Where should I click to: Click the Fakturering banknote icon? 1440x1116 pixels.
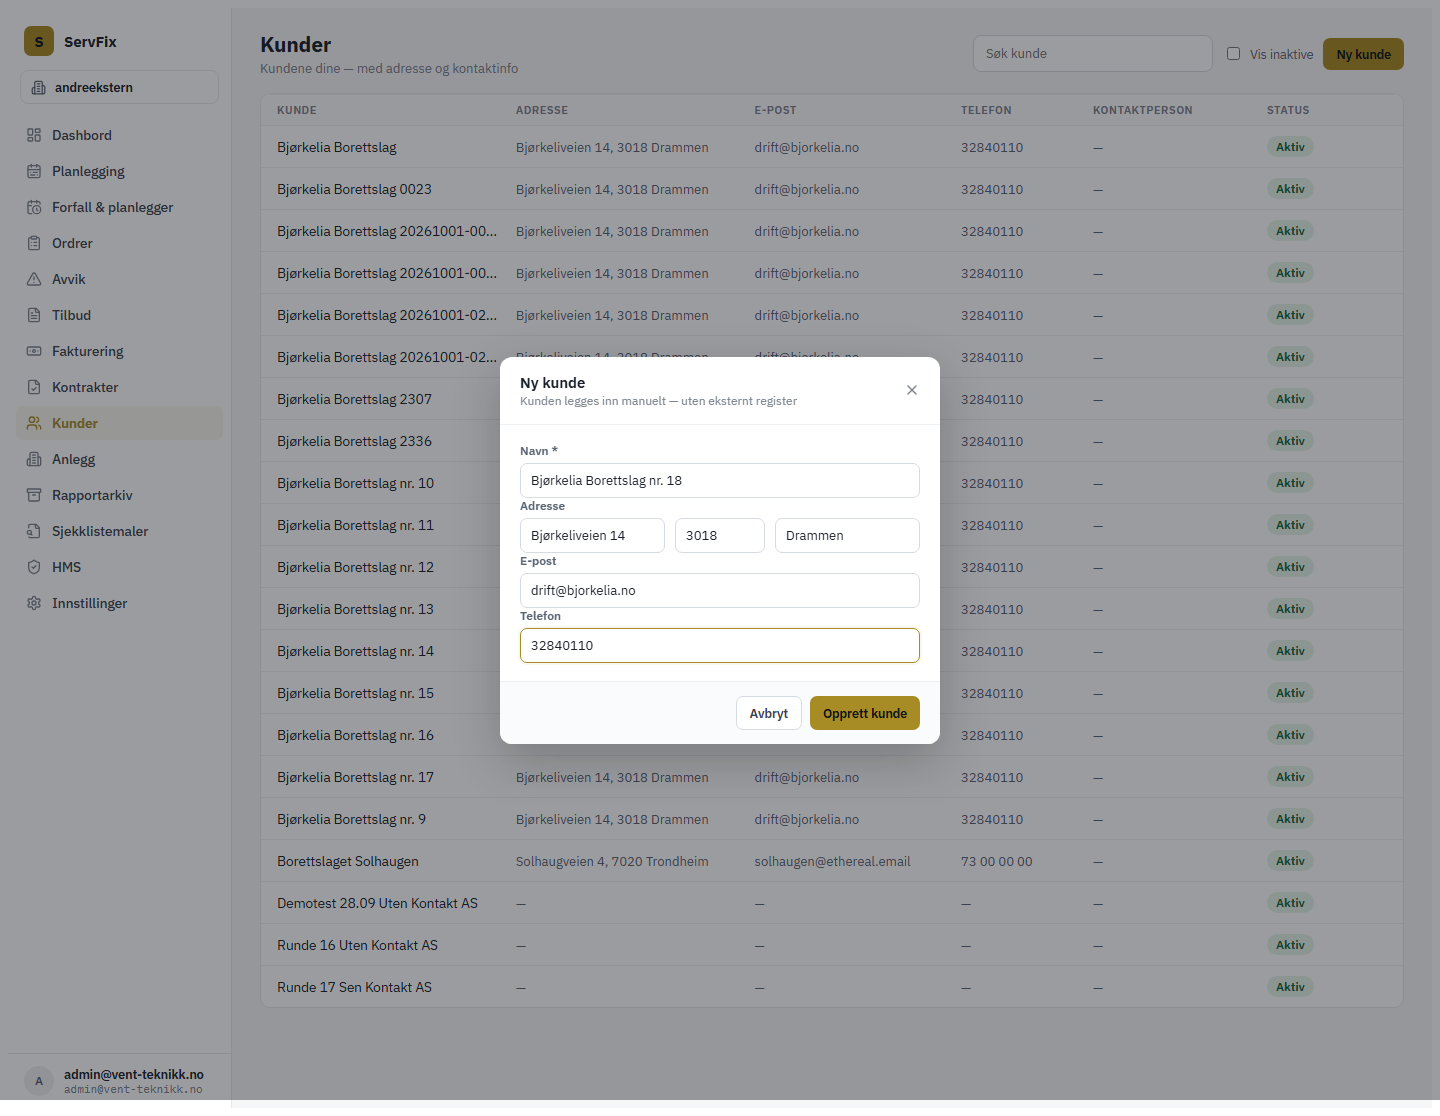34,351
